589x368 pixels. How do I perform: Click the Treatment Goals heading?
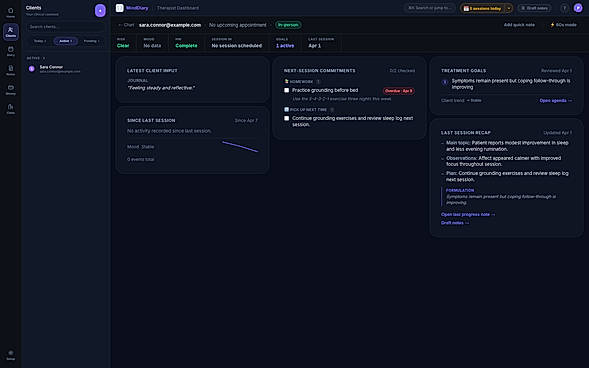(x=463, y=71)
